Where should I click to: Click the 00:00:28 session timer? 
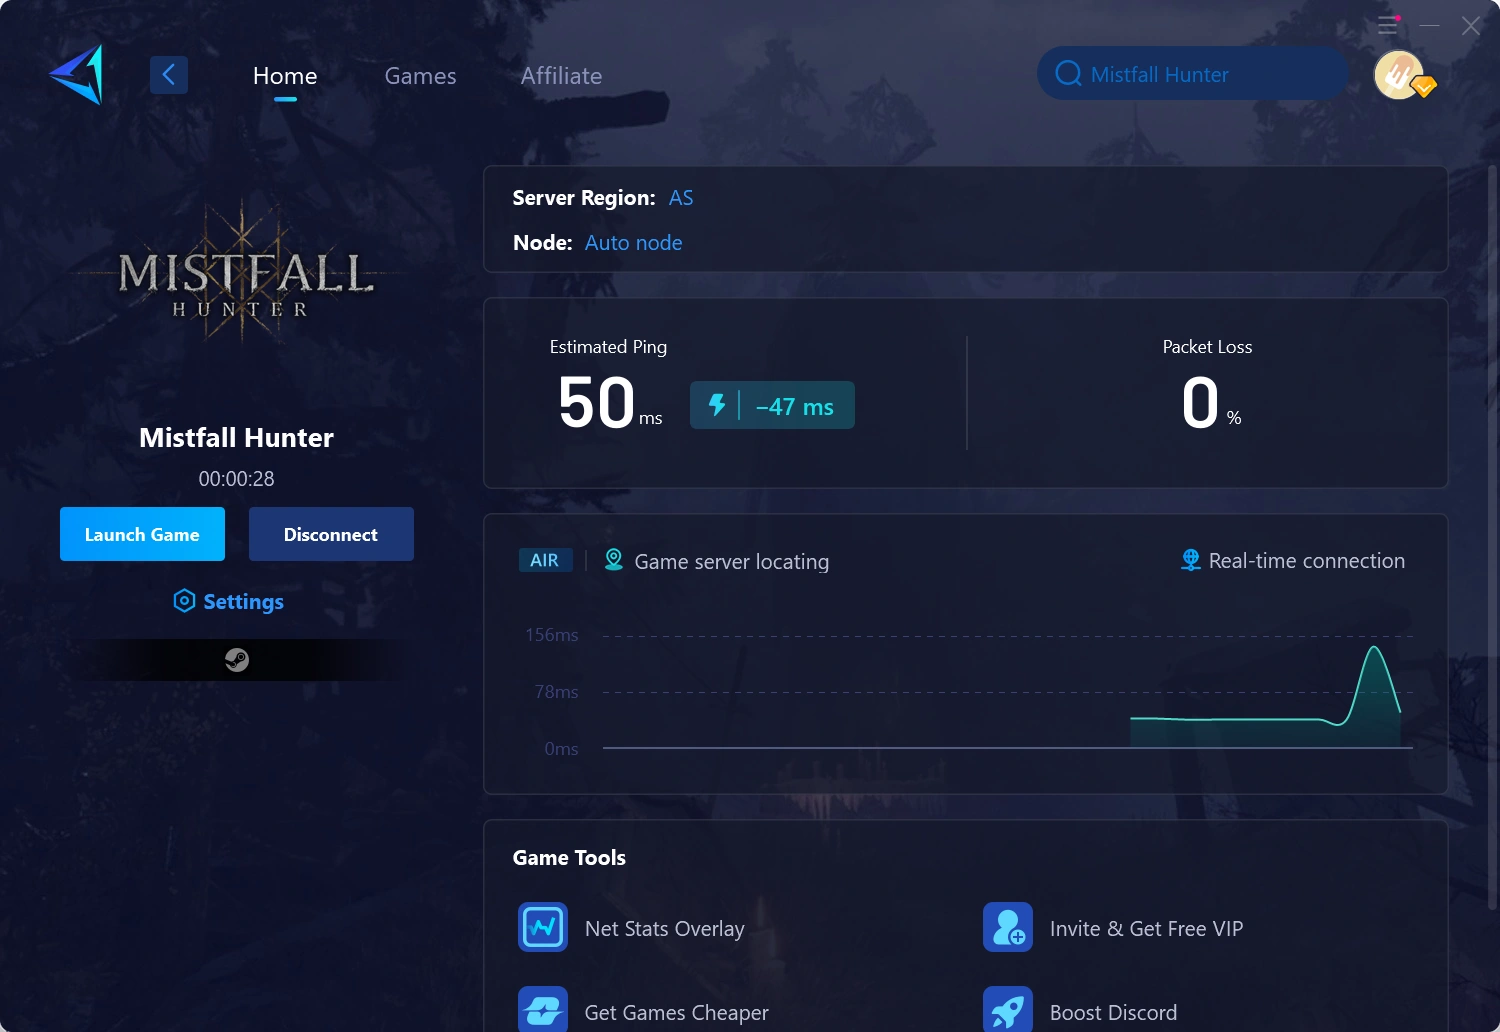236,479
